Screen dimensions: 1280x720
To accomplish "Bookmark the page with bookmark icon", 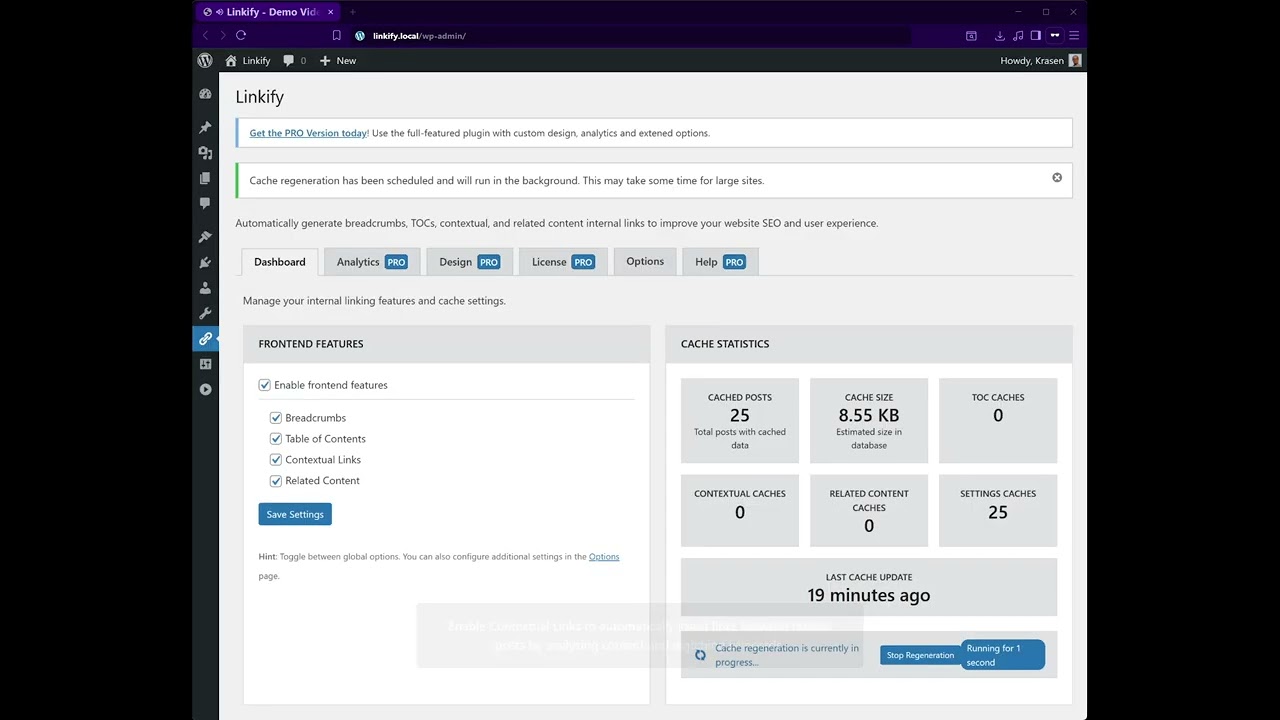I will pos(337,35).
